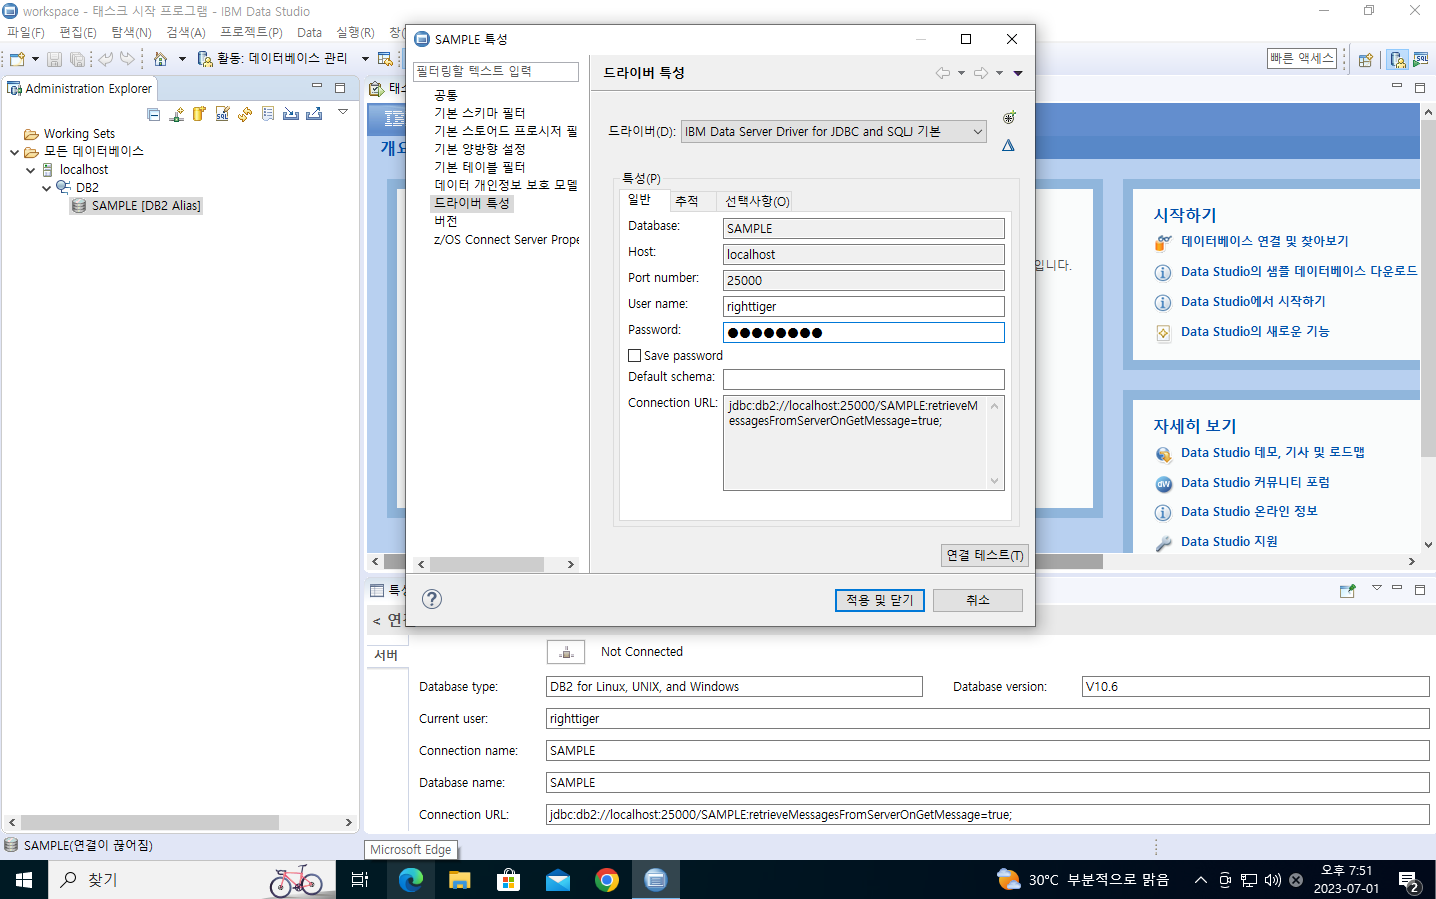The image size is (1436, 899).
Task: Select 데이터 개인정보 보호 모델 page
Action: coord(506,186)
